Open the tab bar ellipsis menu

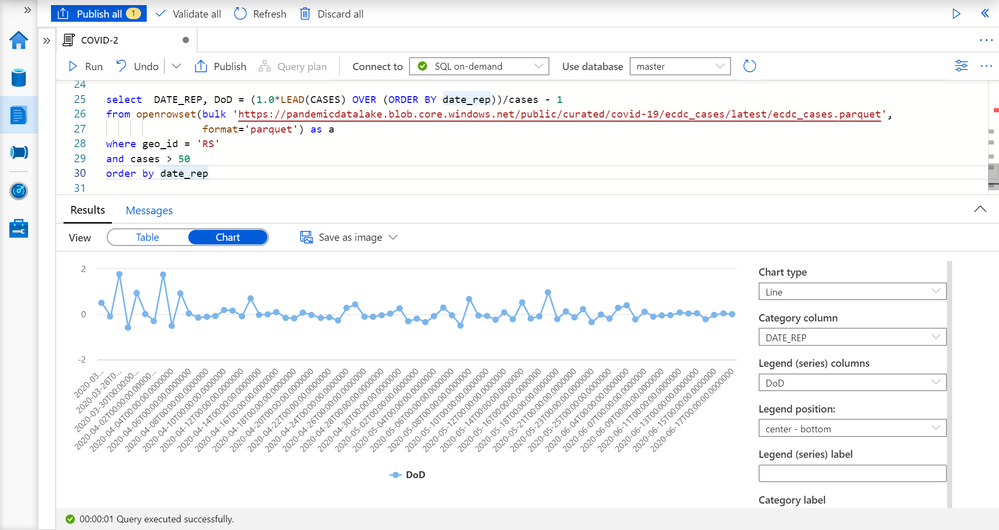(x=986, y=40)
